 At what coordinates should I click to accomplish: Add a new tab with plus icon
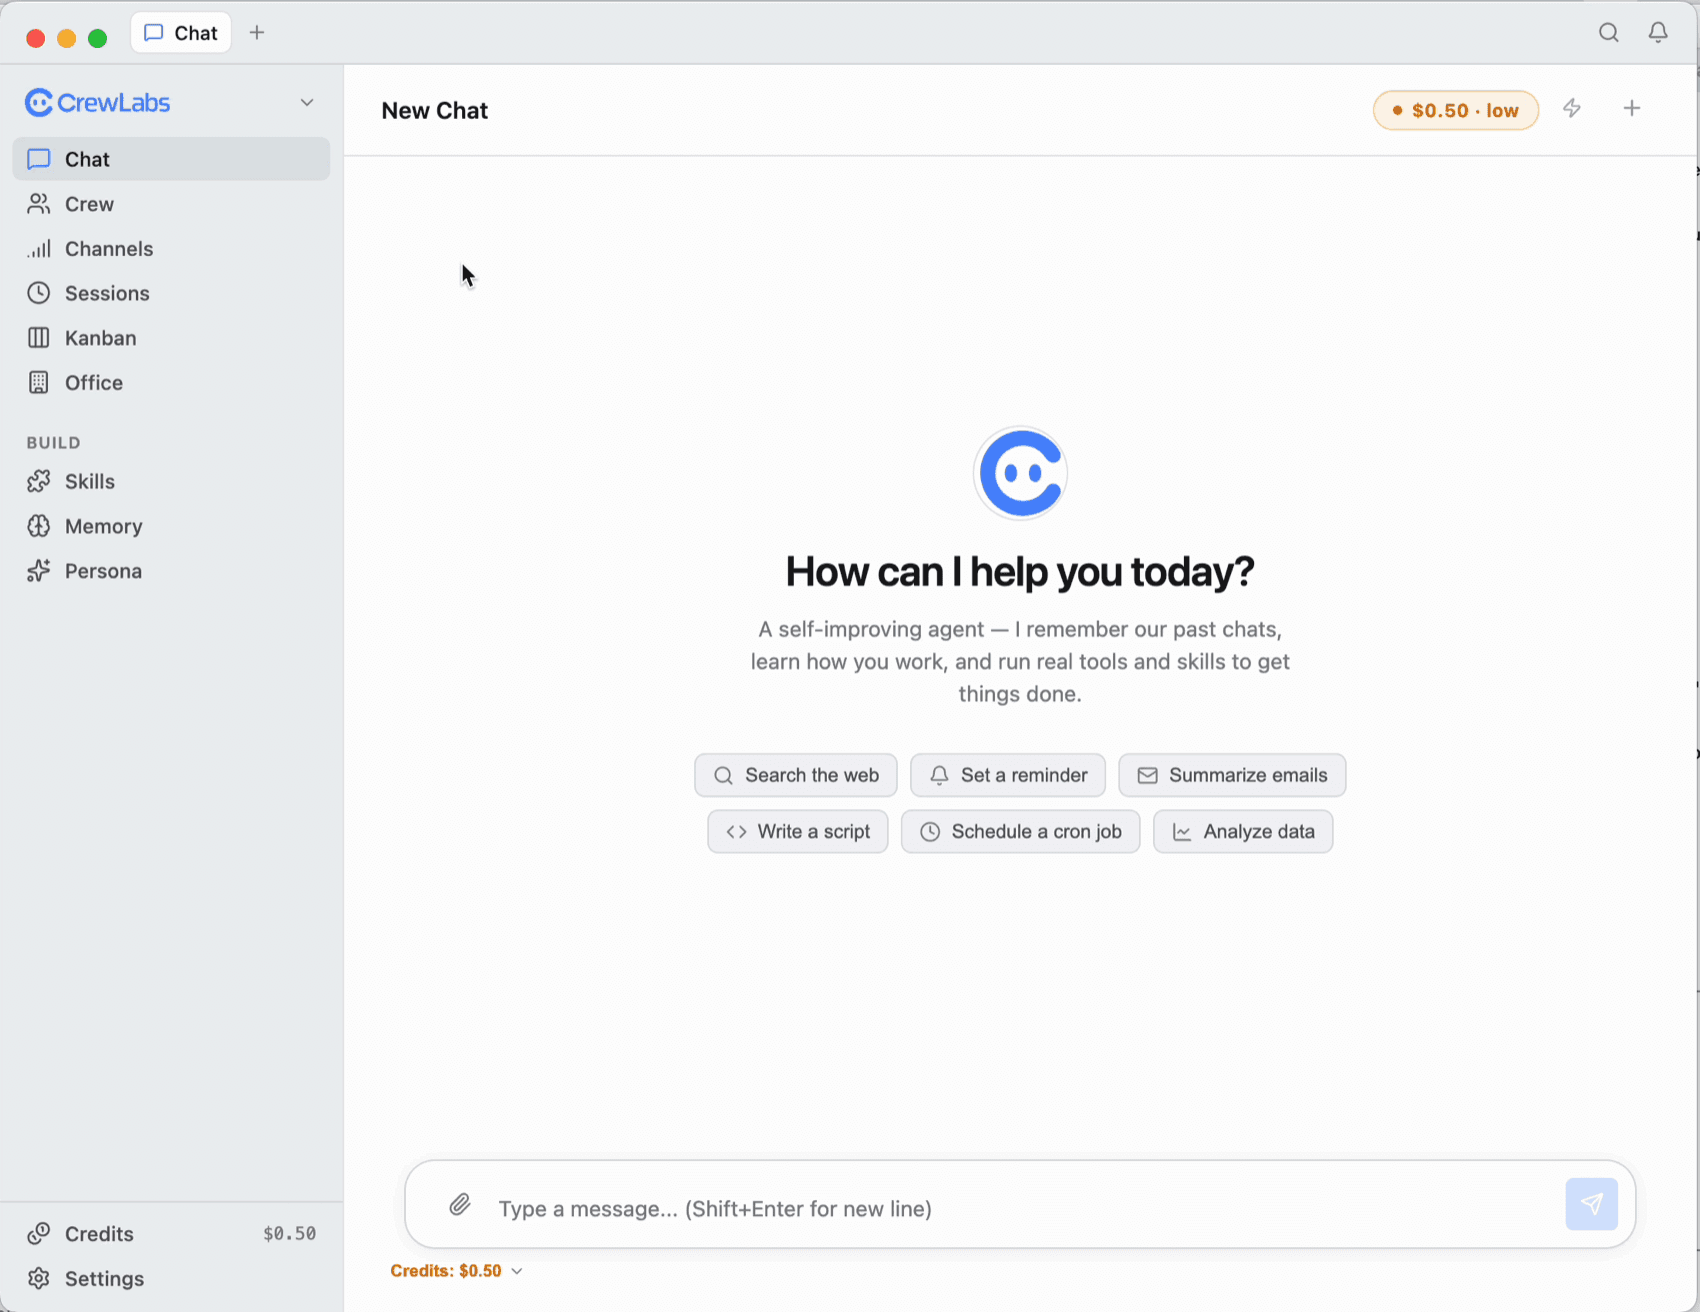coord(257,33)
